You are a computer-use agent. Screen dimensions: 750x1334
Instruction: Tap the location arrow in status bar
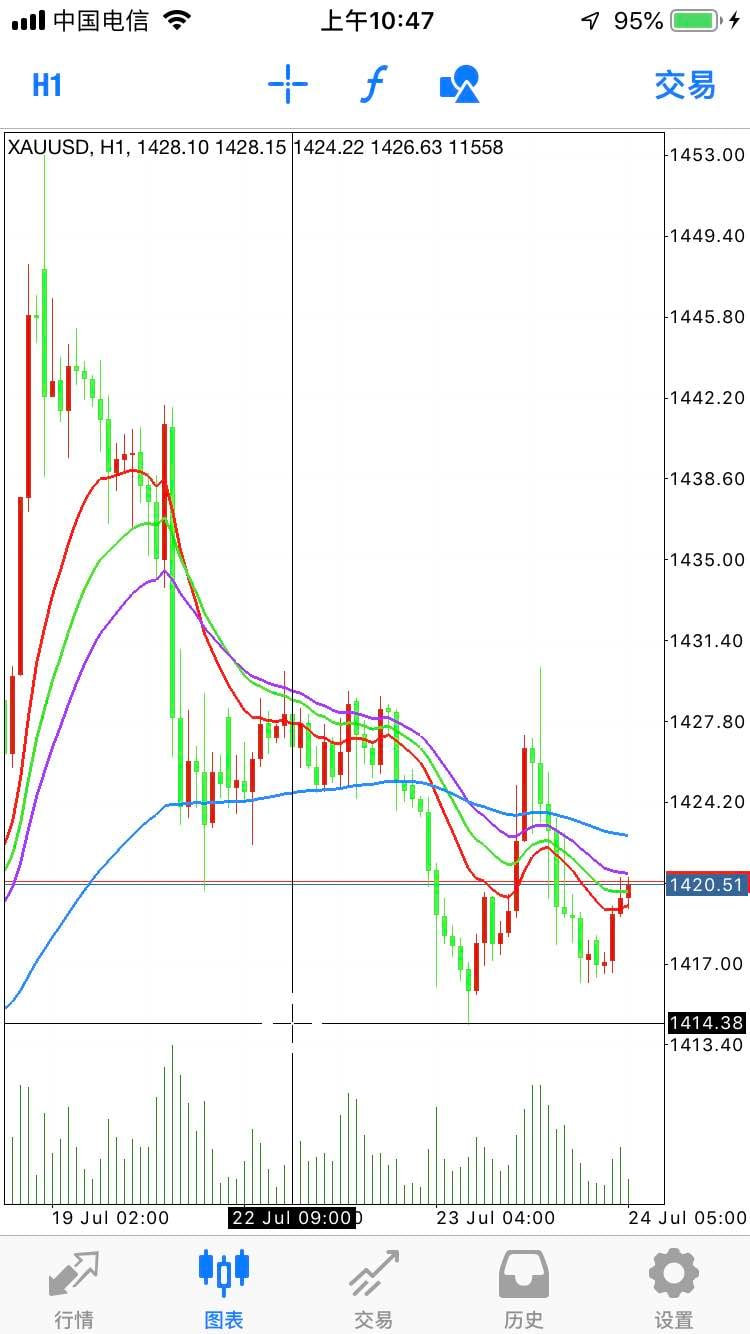590,21
